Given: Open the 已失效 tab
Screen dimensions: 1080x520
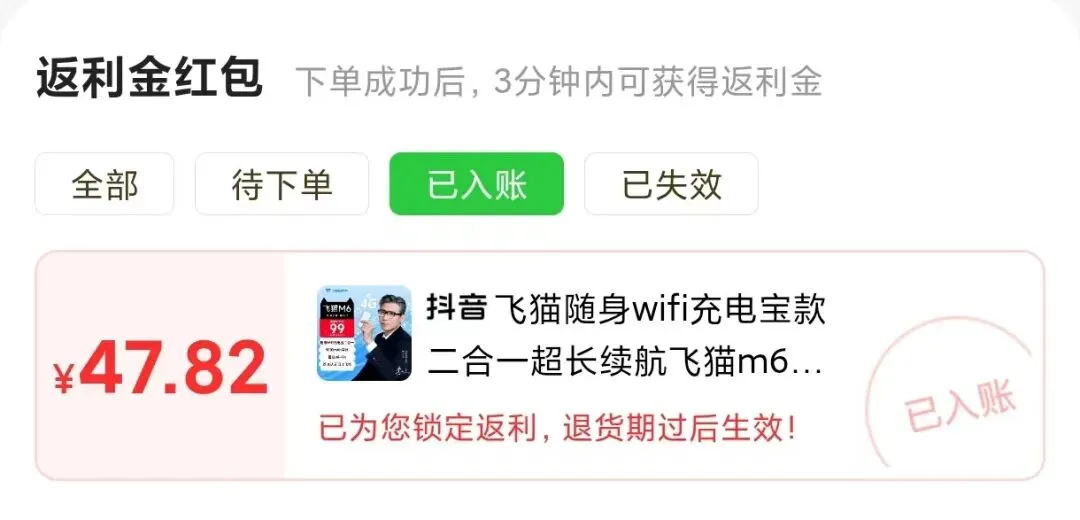Looking at the screenshot, I should (672, 184).
